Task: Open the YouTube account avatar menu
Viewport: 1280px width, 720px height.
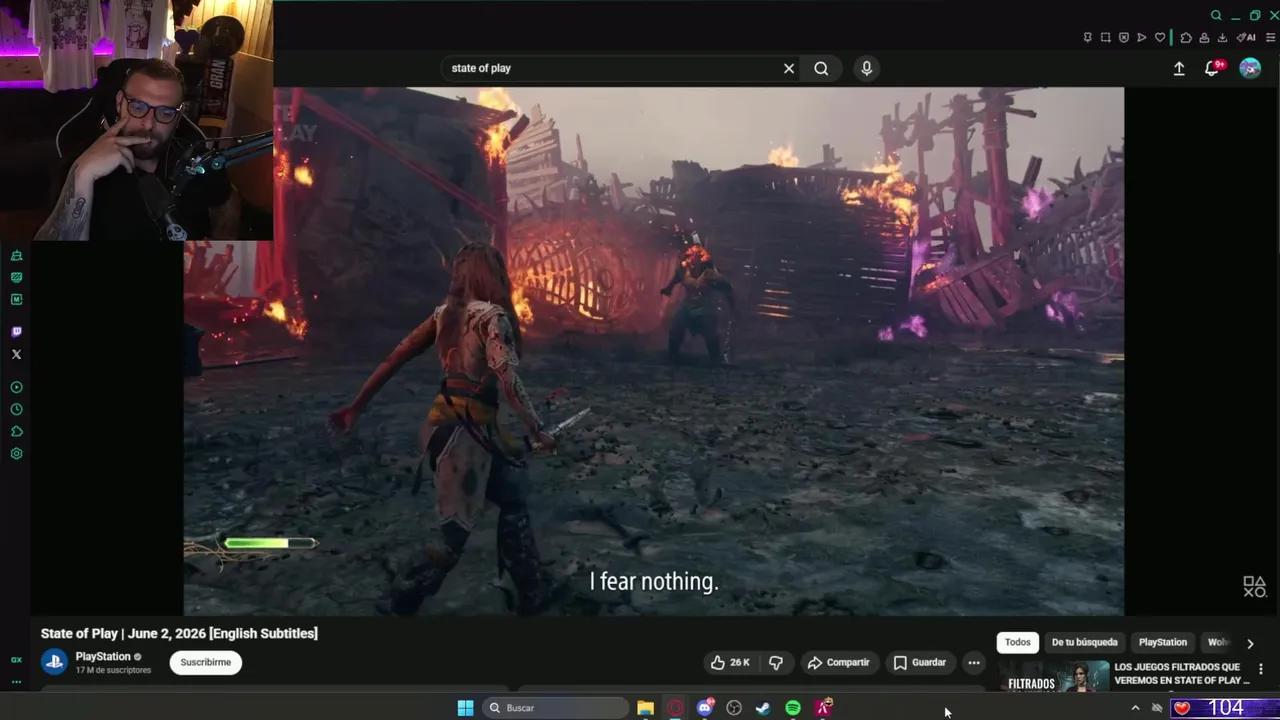Action: [x=1250, y=68]
